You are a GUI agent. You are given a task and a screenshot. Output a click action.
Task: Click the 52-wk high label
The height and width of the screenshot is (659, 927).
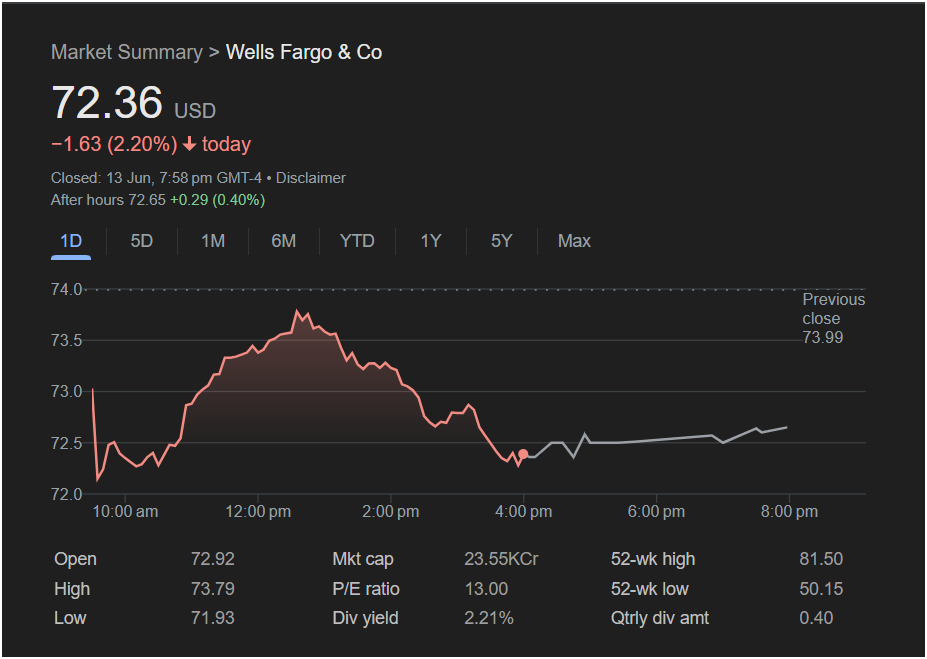653,559
